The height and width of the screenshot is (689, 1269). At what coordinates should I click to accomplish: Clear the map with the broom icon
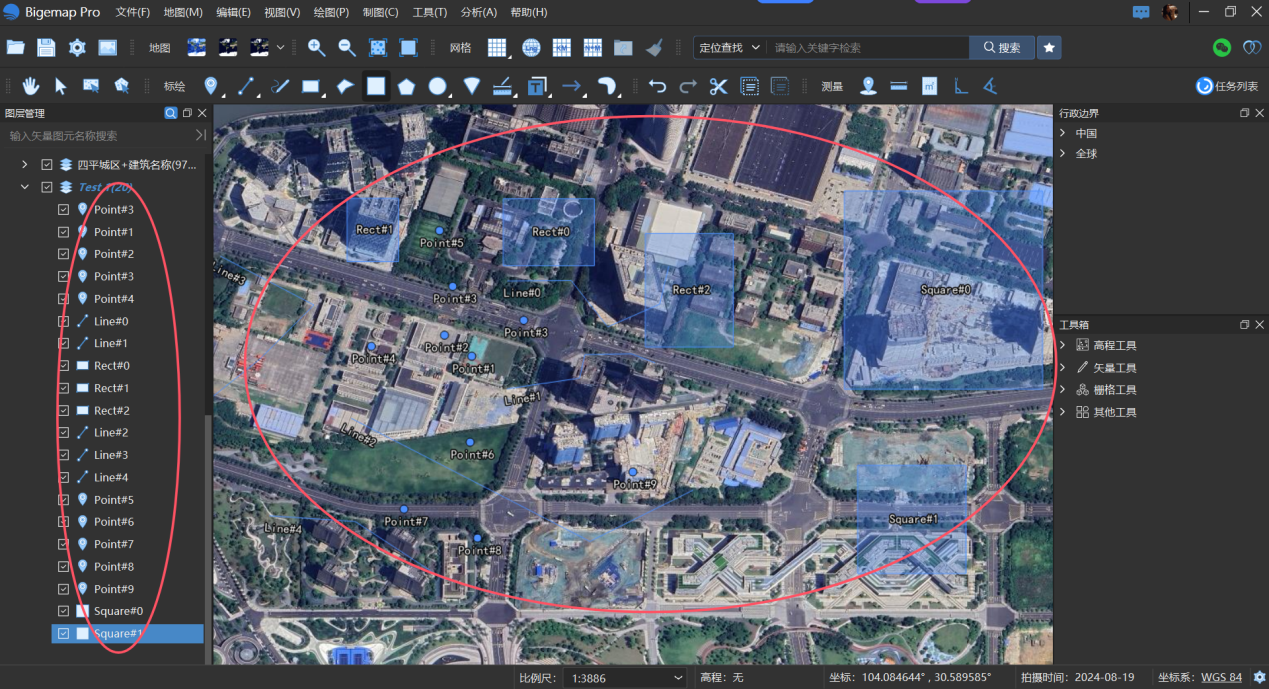[654, 47]
